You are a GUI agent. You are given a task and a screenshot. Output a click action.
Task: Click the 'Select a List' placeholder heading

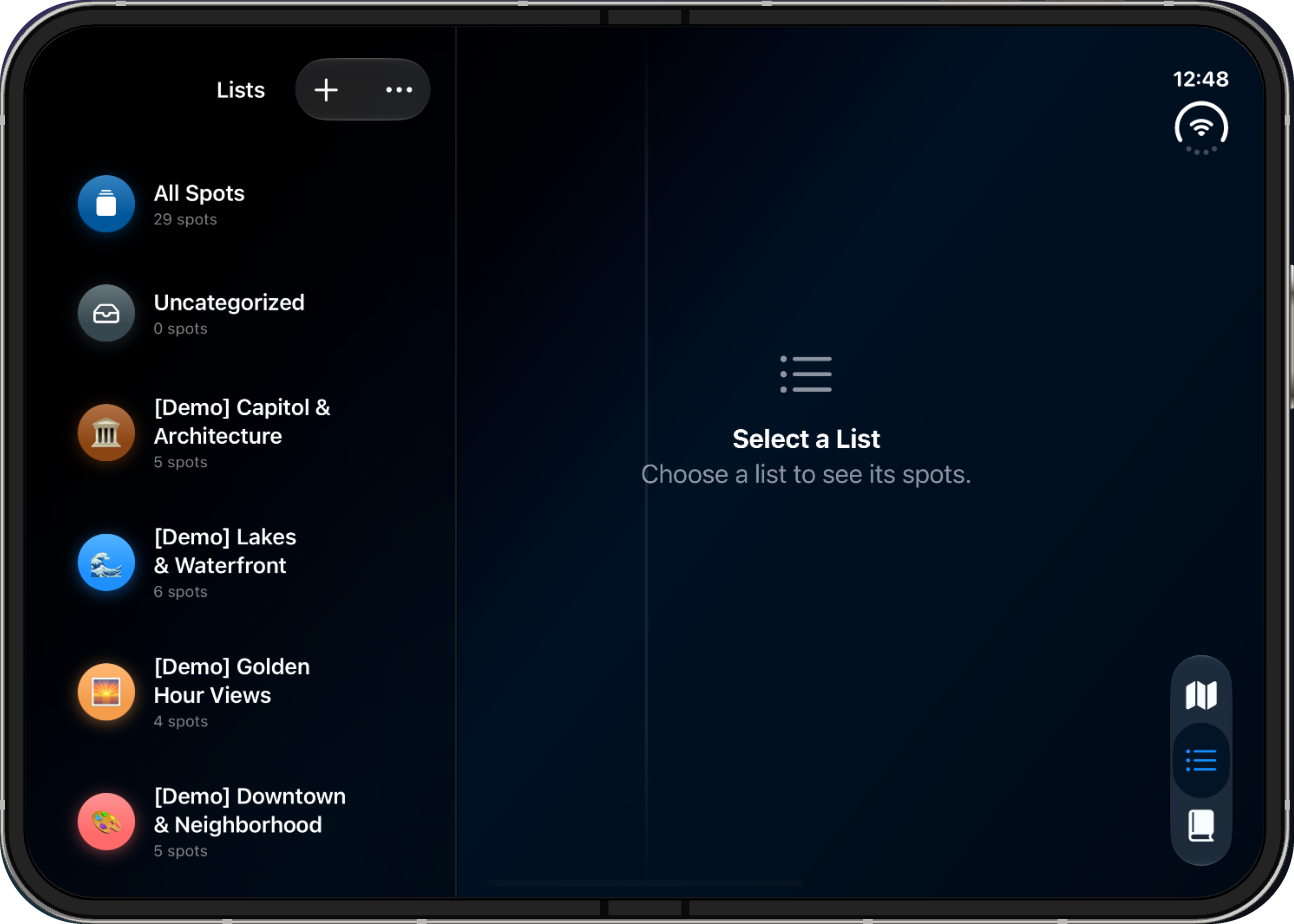coord(806,439)
